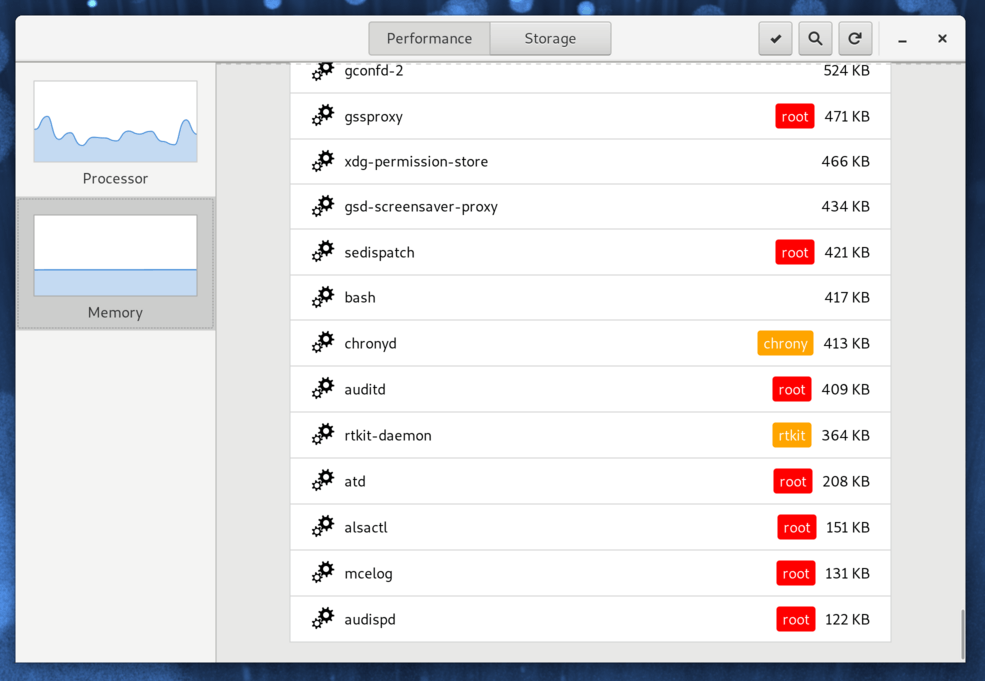Image resolution: width=985 pixels, height=681 pixels.
Task: Click the gear icon for sedispatch
Action: click(x=323, y=252)
